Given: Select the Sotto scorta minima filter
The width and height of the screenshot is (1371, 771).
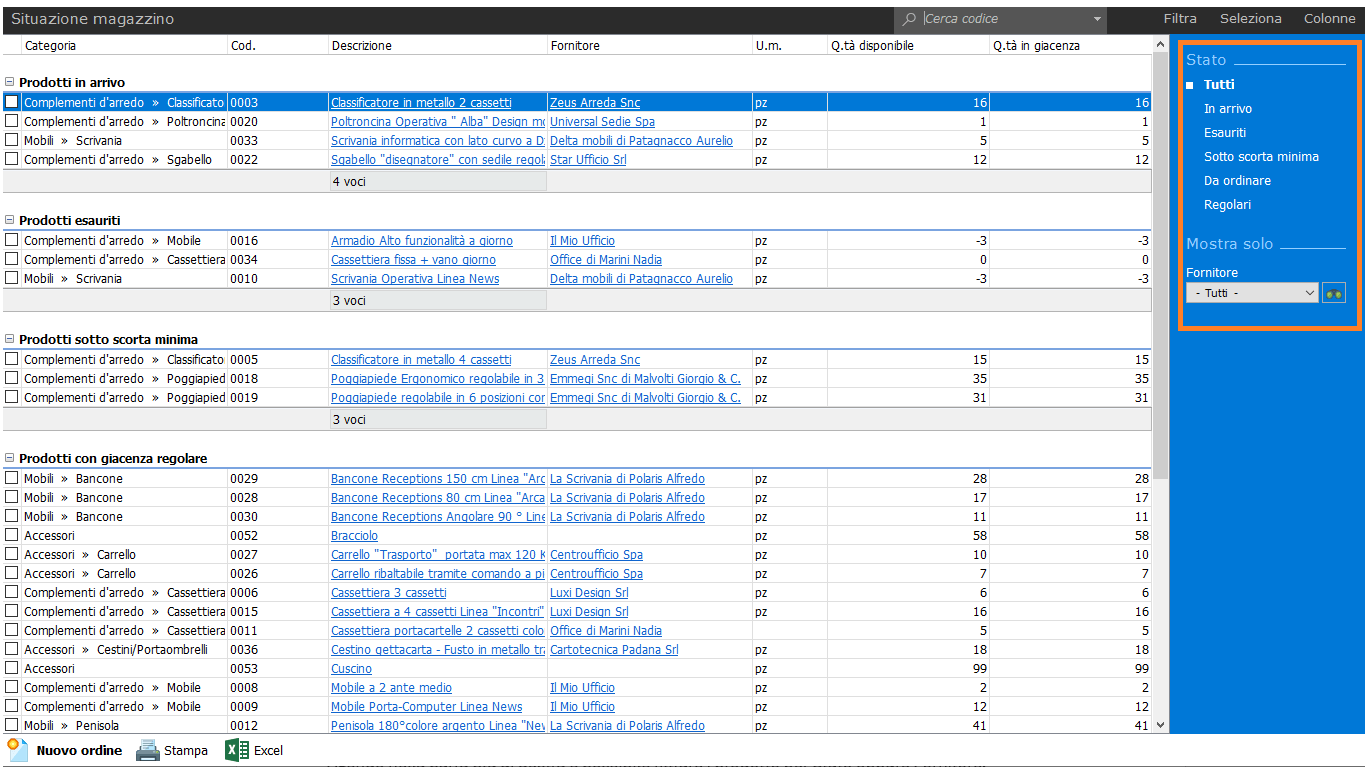Looking at the screenshot, I should point(1261,157).
